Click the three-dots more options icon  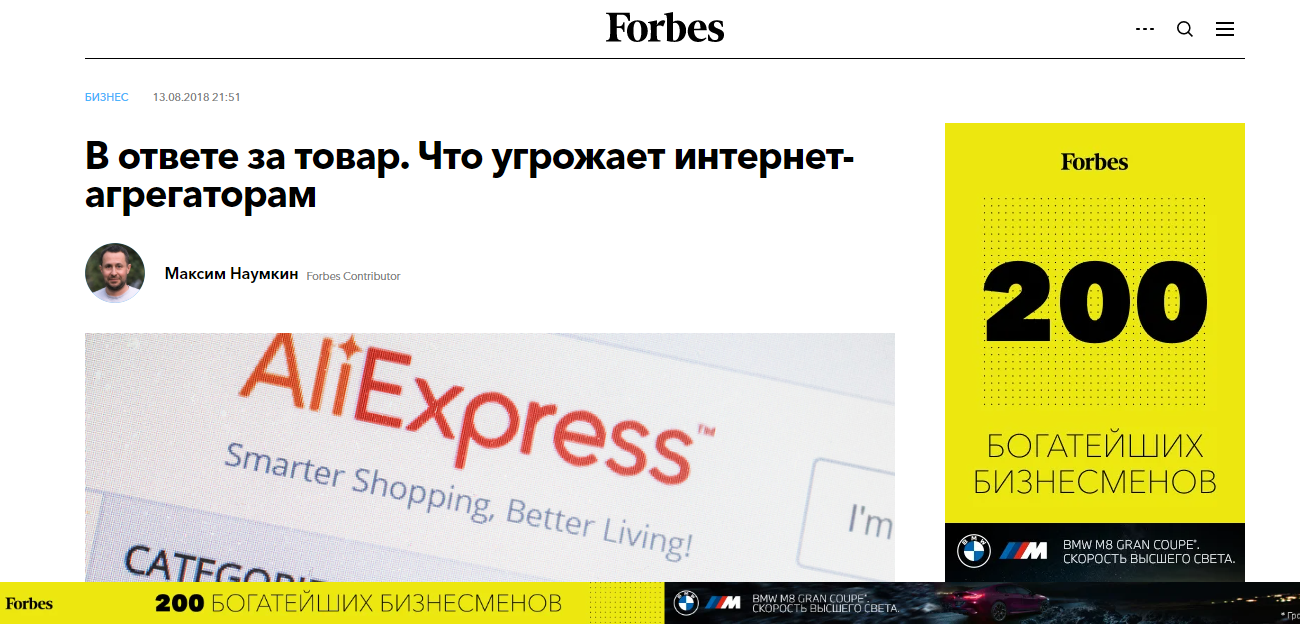(x=1145, y=29)
